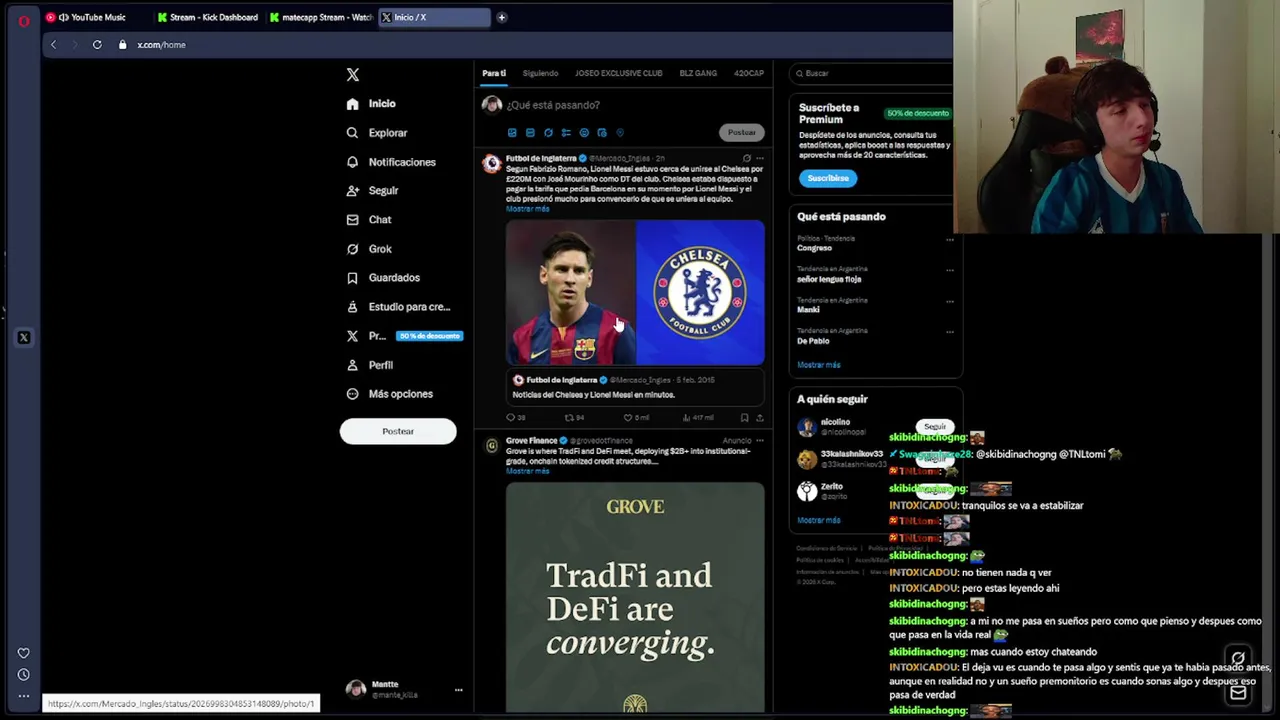The width and height of the screenshot is (1280, 720).
Task: Switch to the Para ti tab
Action: [494, 73]
